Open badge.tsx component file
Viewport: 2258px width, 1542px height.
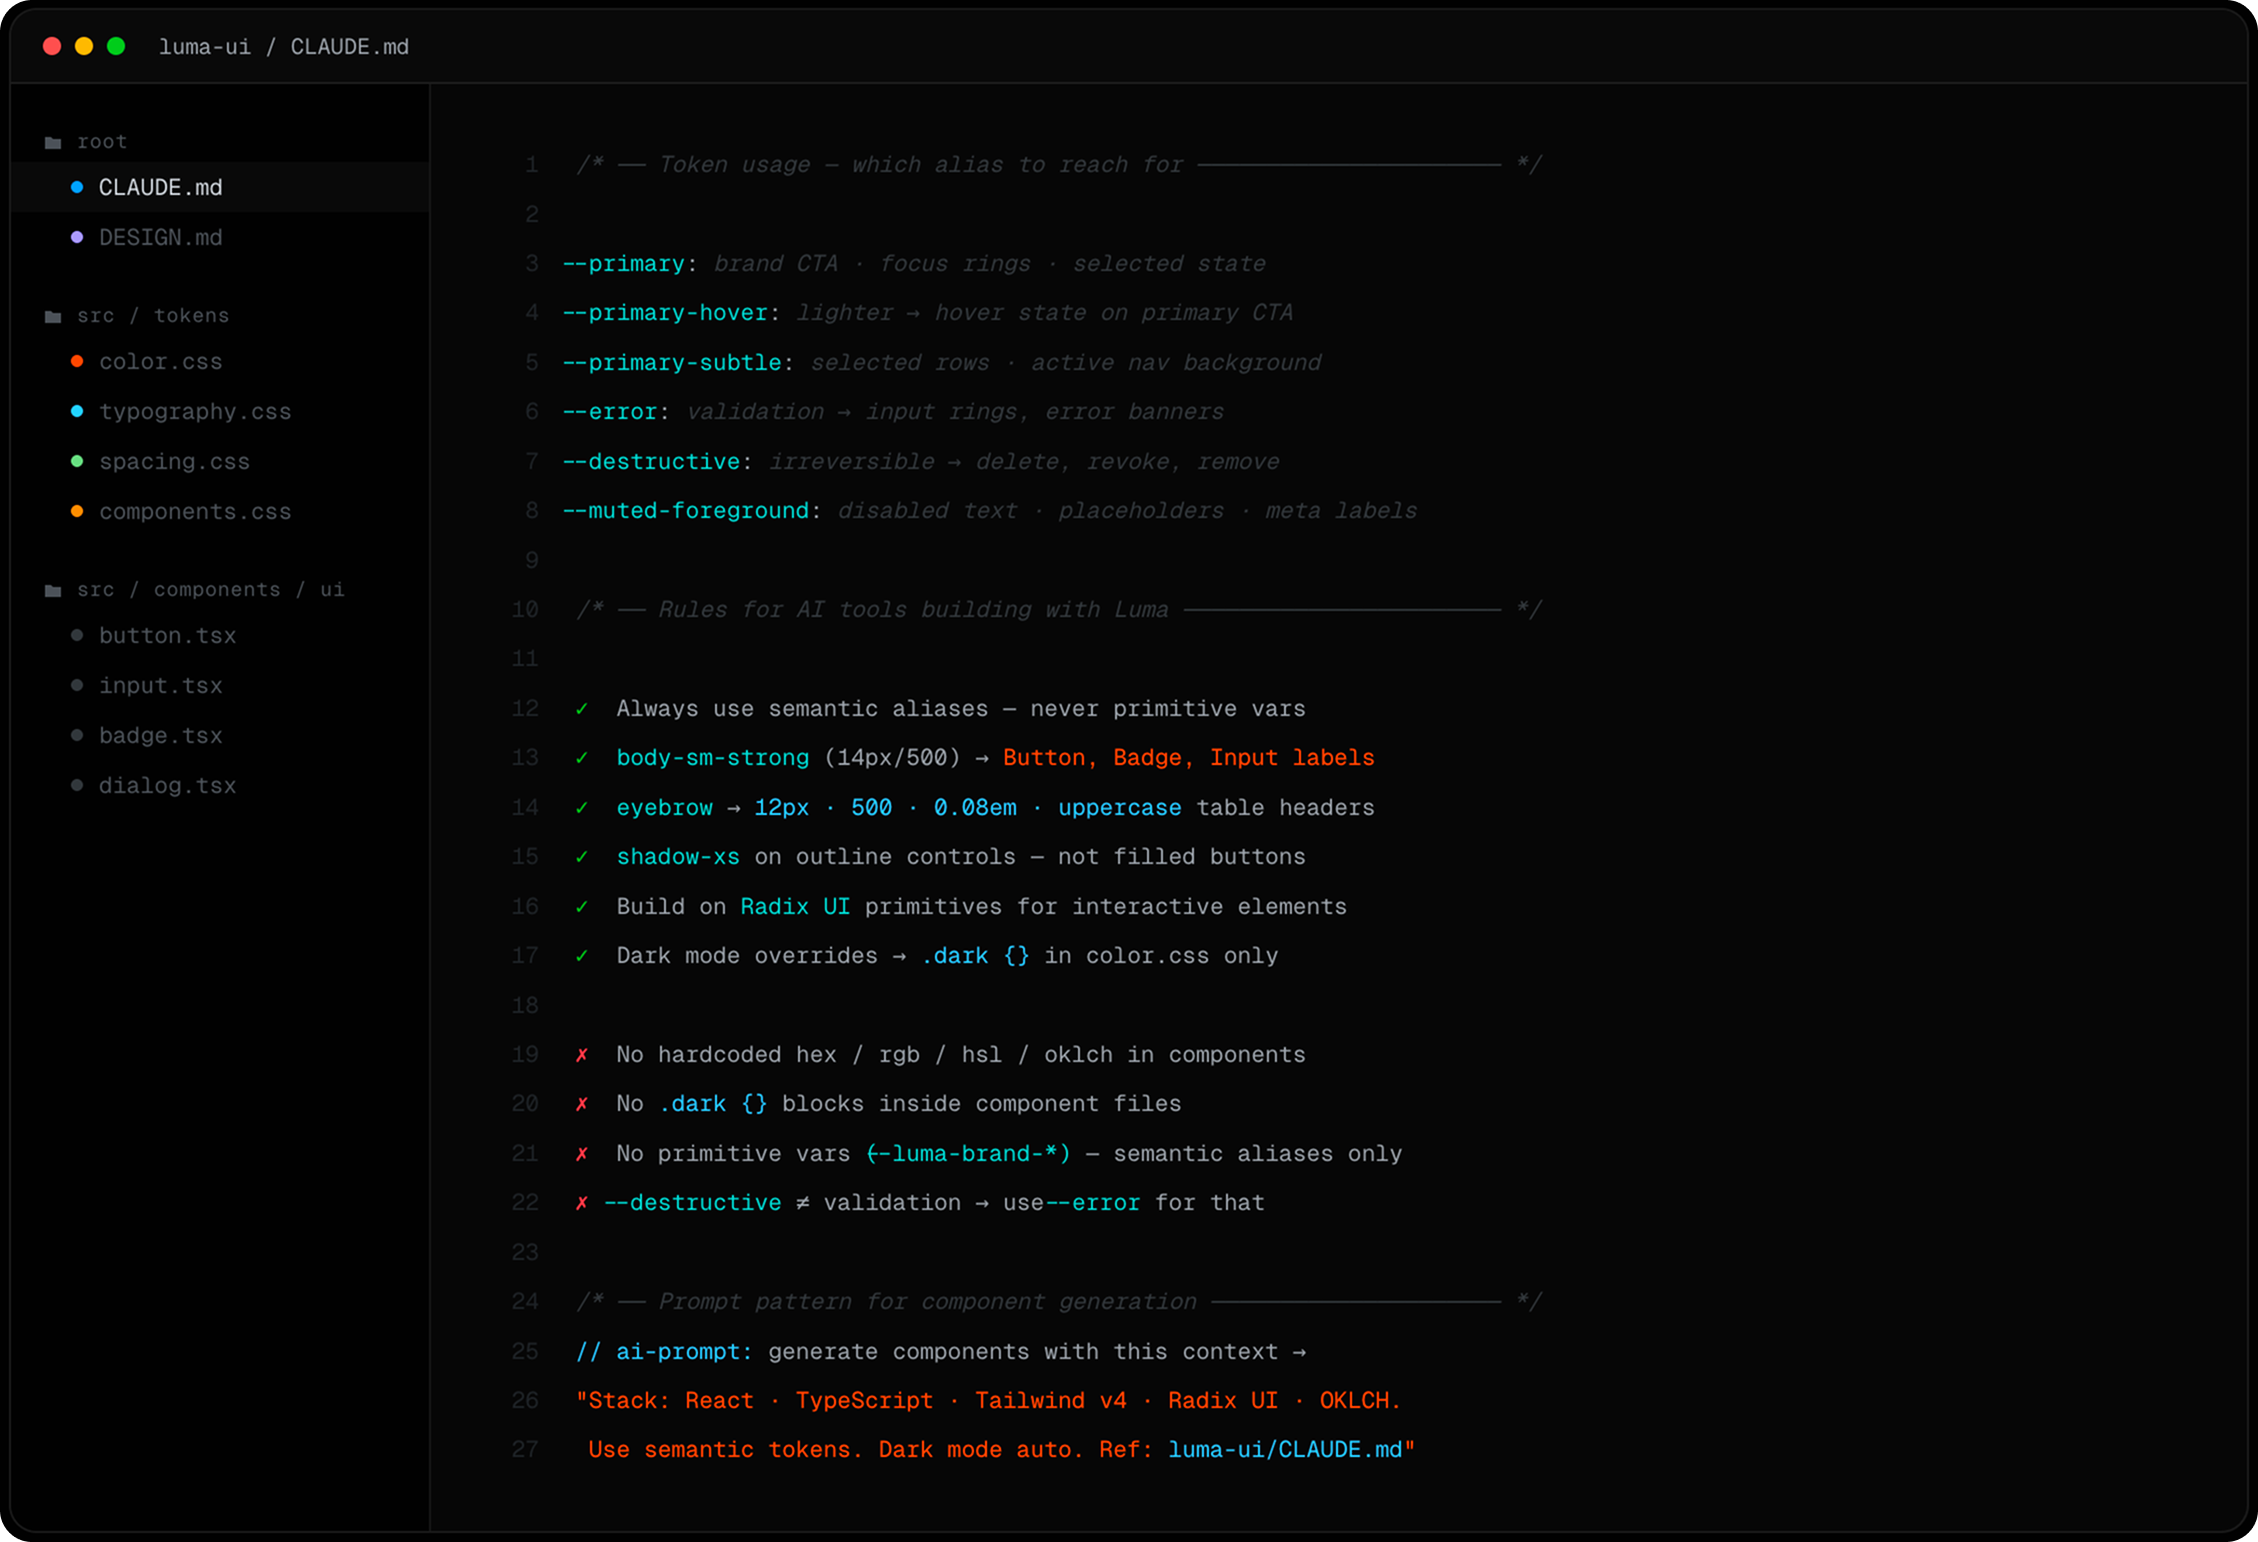pos(220,735)
